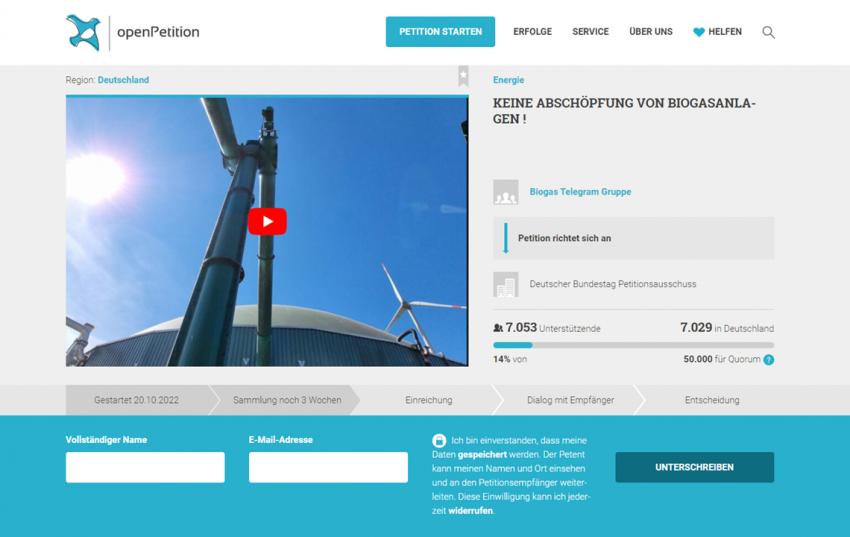
Task: Click the signature progress bar
Action: (x=634, y=345)
